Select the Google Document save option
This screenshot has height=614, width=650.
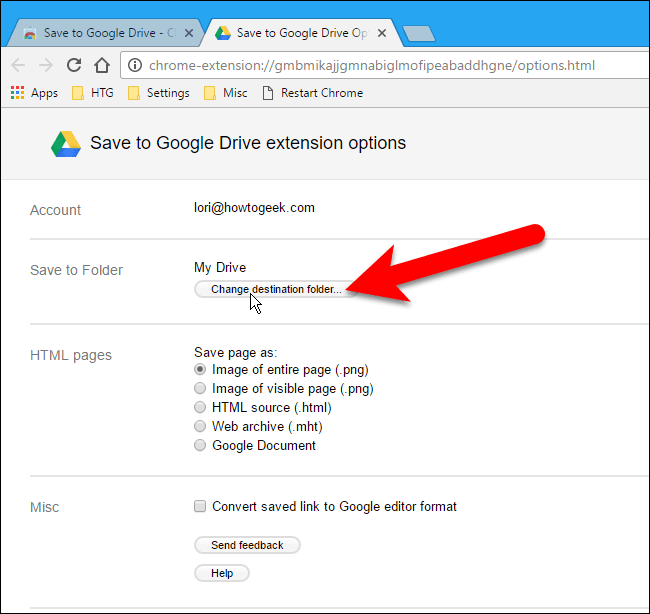pos(201,446)
